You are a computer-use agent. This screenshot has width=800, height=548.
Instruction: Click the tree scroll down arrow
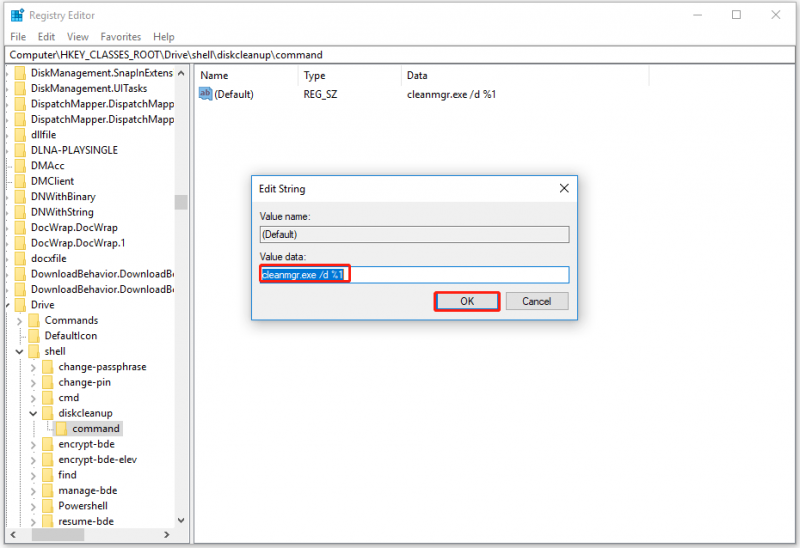[181, 520]
